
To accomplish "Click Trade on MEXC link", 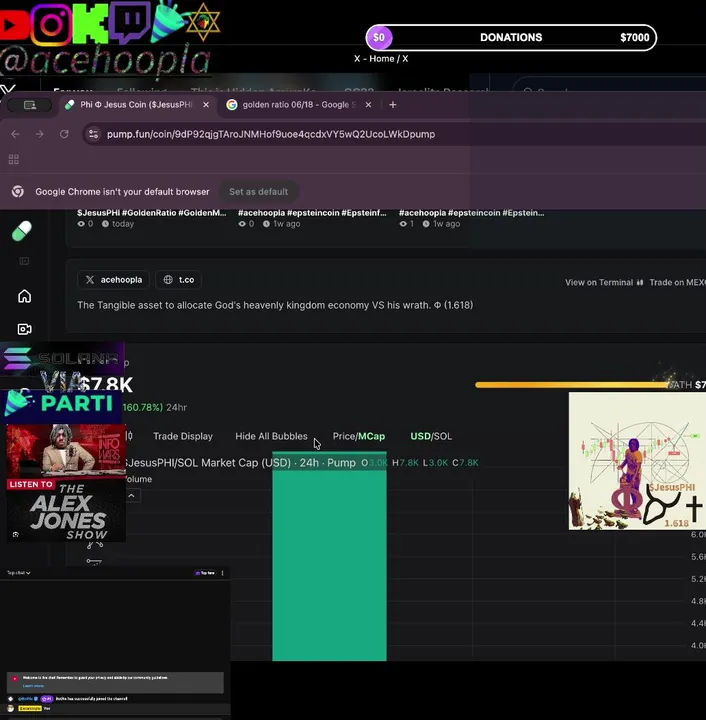I will [x=677, y=282].
